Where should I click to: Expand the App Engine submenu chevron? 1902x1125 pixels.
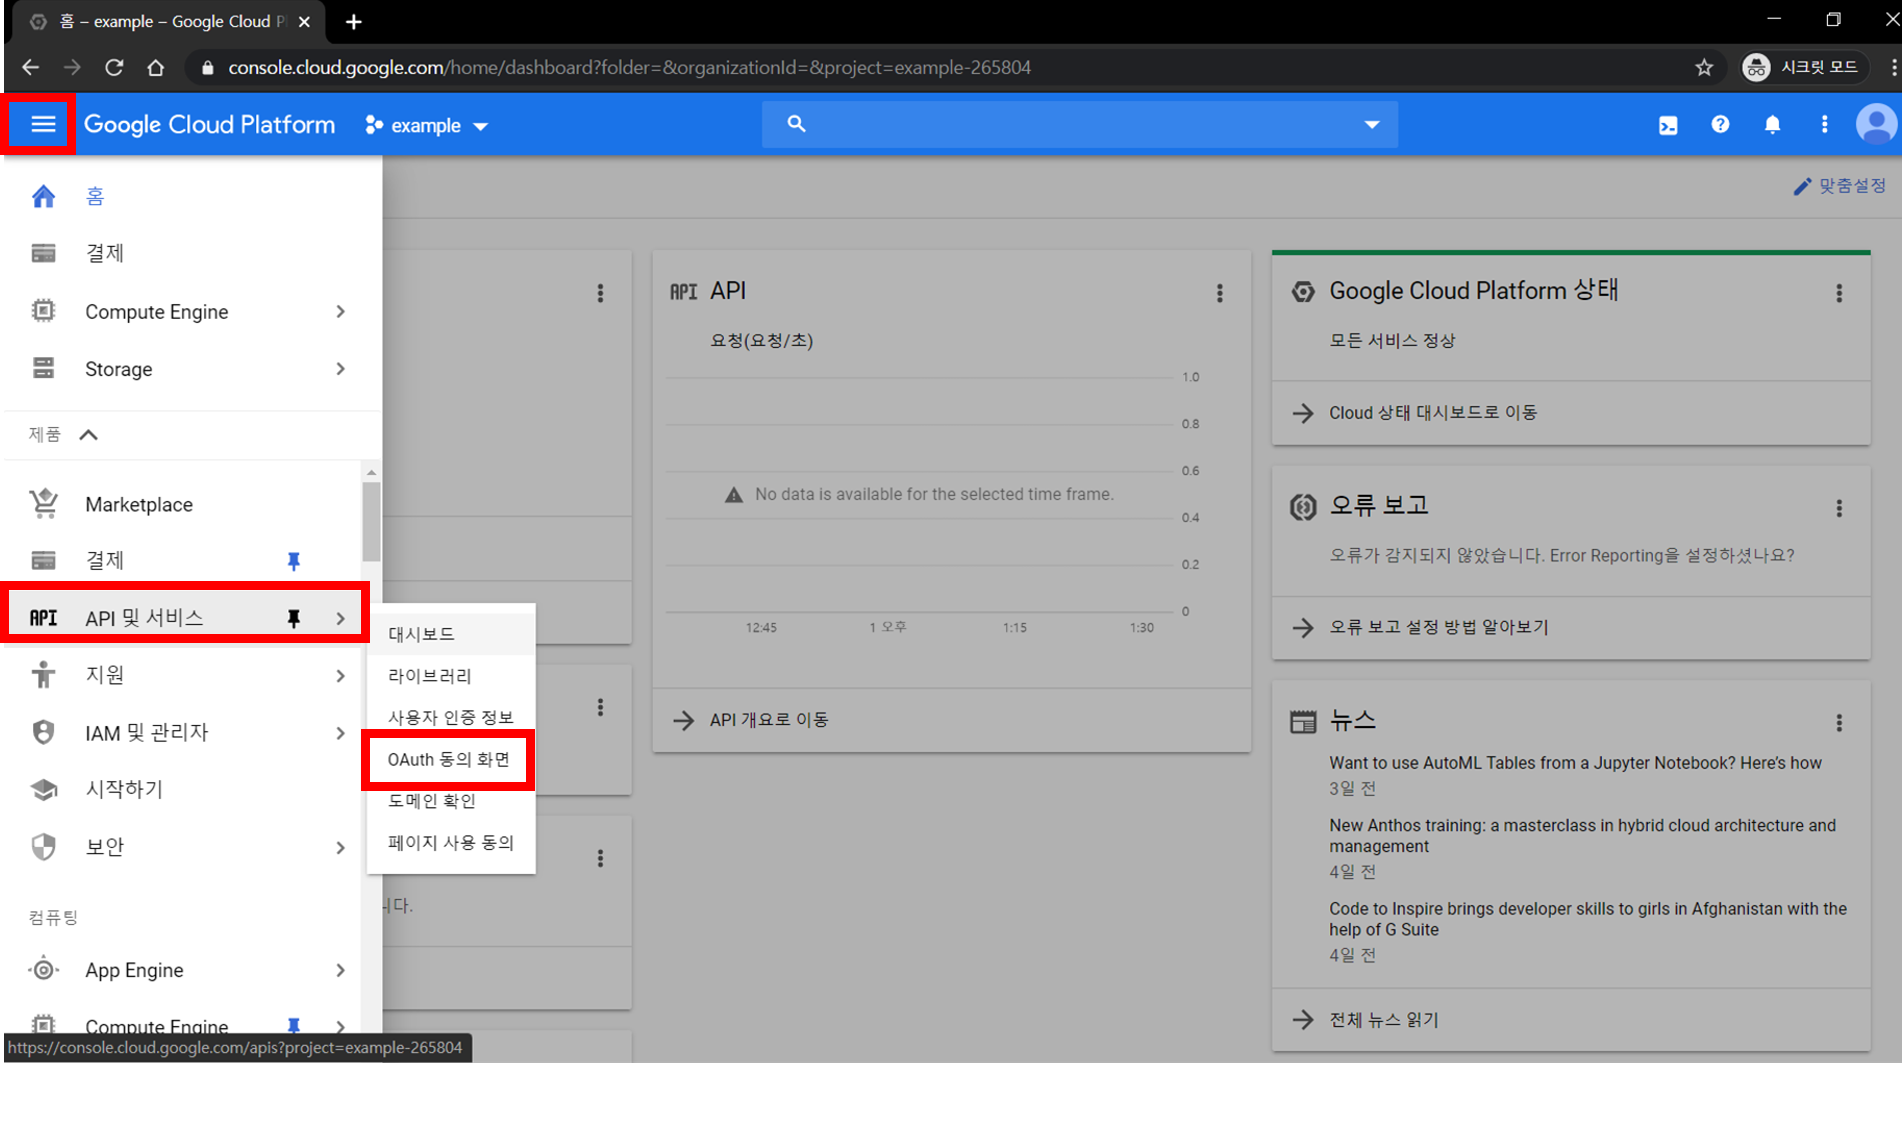[x=340, y=970]
